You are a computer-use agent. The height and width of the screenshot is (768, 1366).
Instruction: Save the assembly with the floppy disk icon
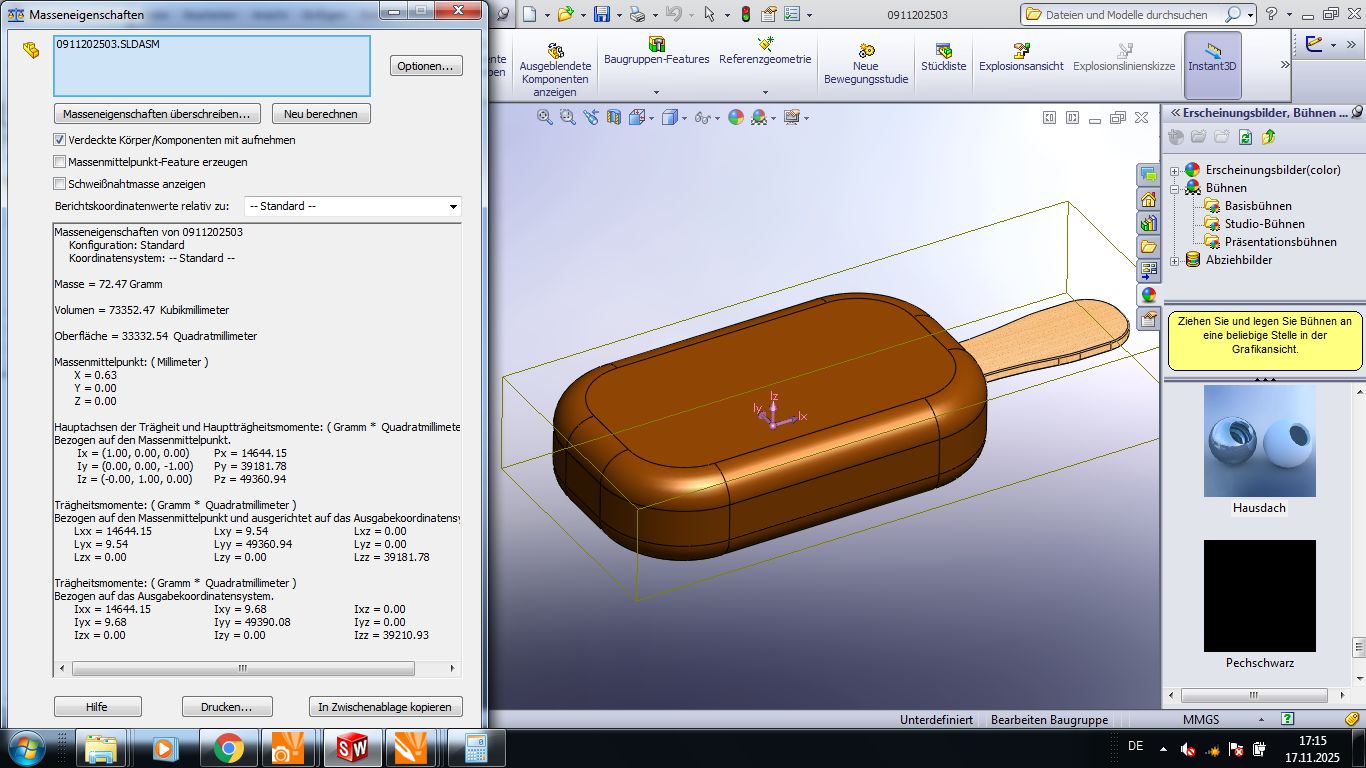(x=602, y=14)
